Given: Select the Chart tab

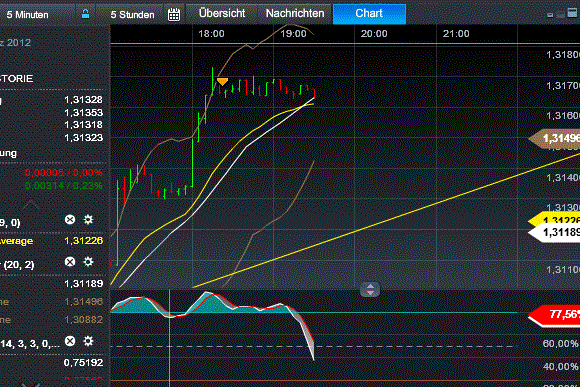Looking at the screenshot, I should [369, 14].
